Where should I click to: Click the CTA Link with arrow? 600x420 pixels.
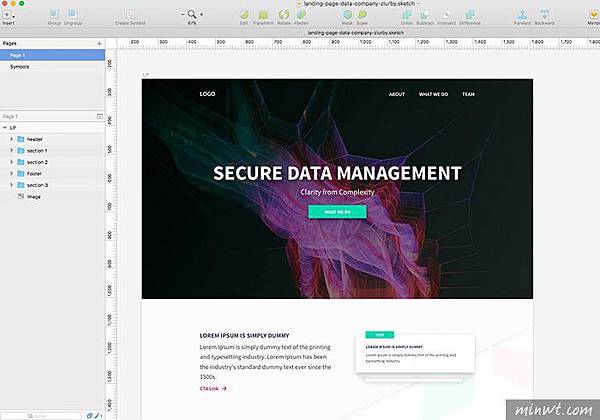pyautogui.click(x=213, y=389)
